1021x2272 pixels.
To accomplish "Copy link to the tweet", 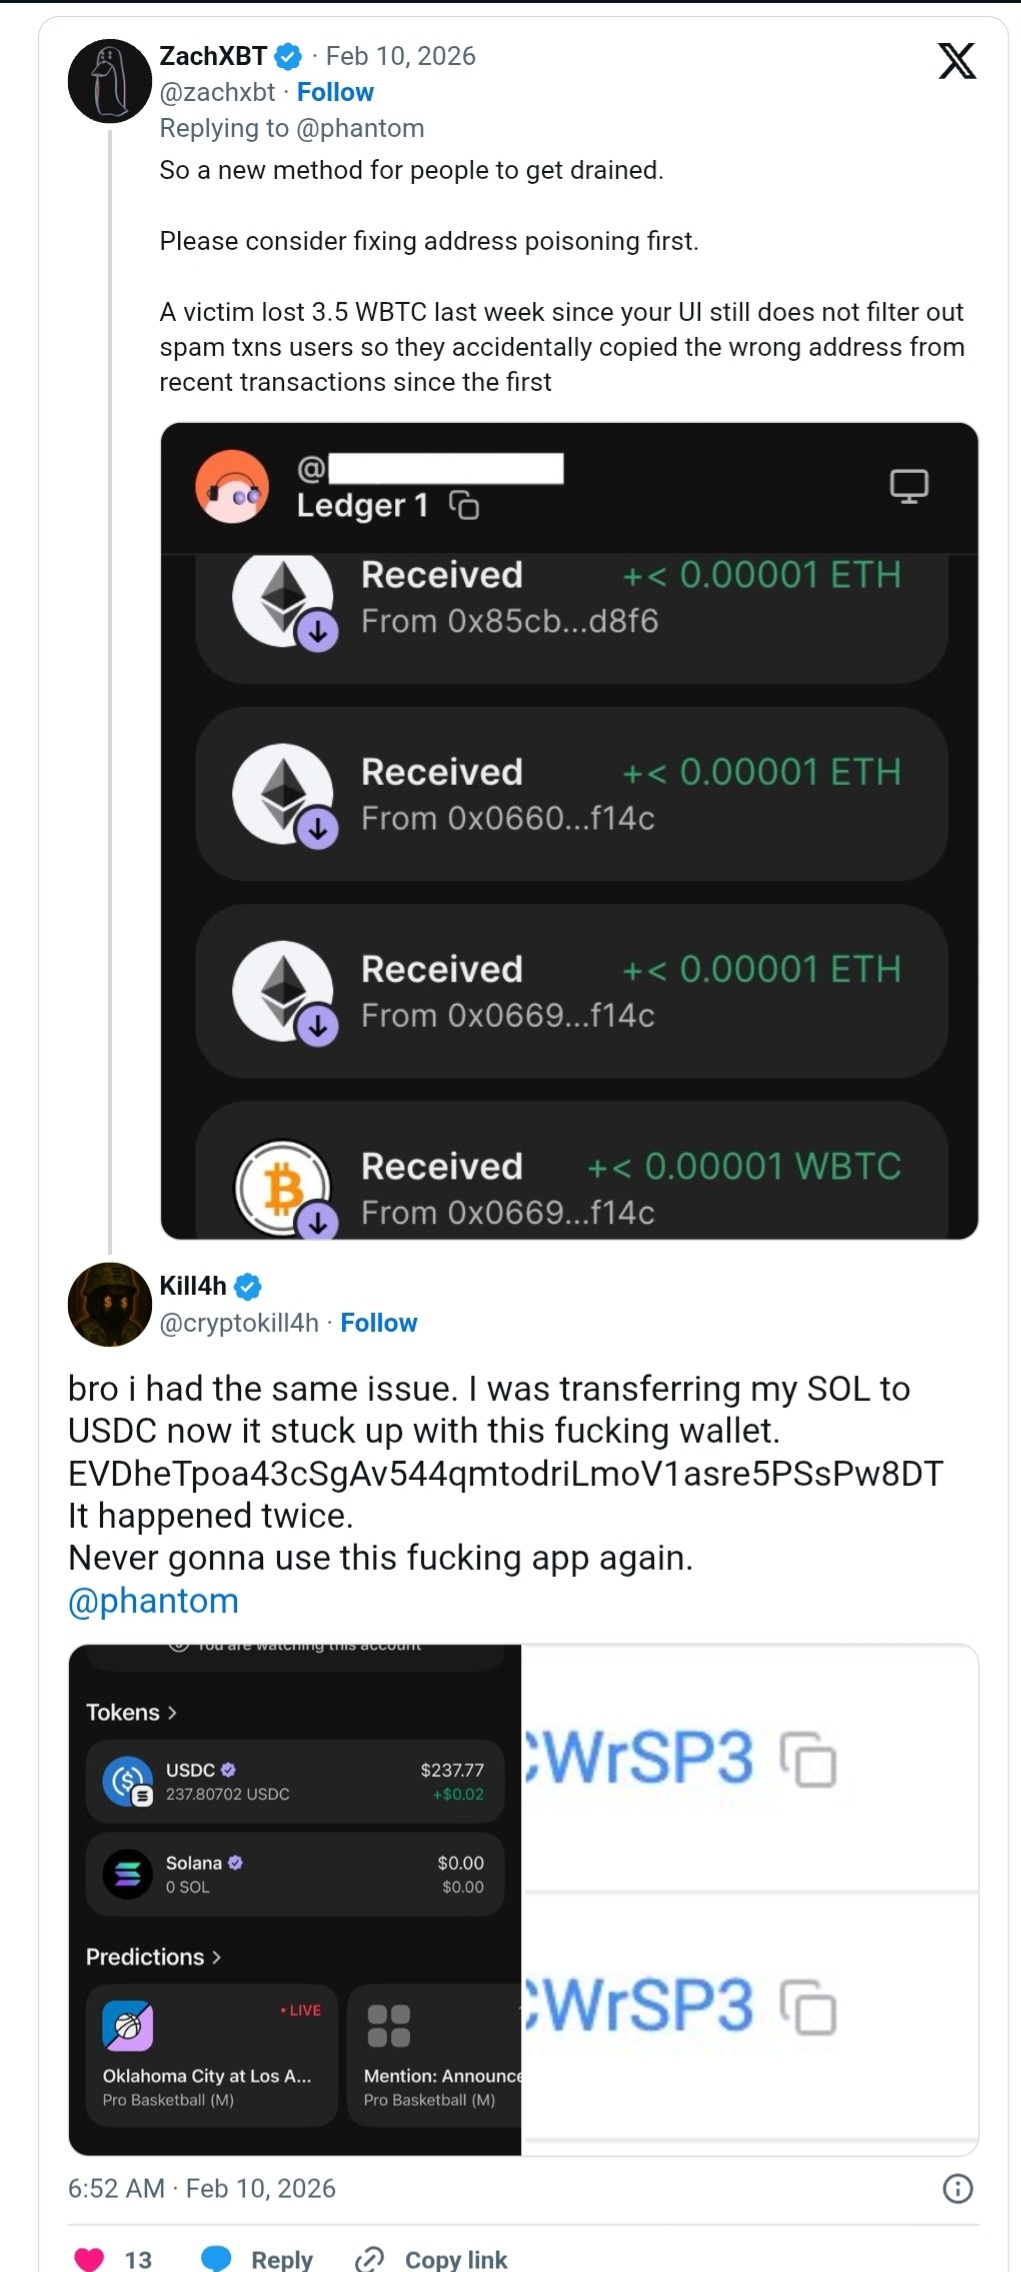I will [x=456, y=2256].
